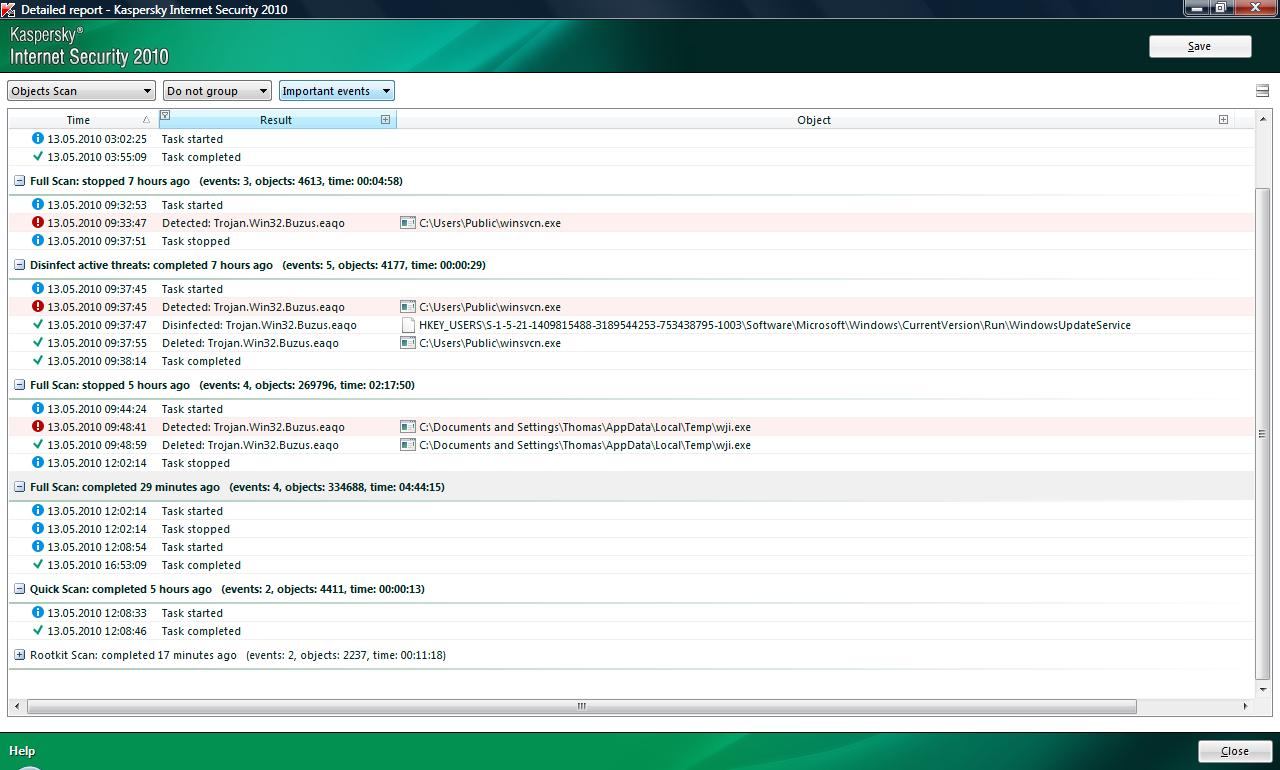
Task: Click the info icon for 12:08:54 Task started
Action: 38,547
